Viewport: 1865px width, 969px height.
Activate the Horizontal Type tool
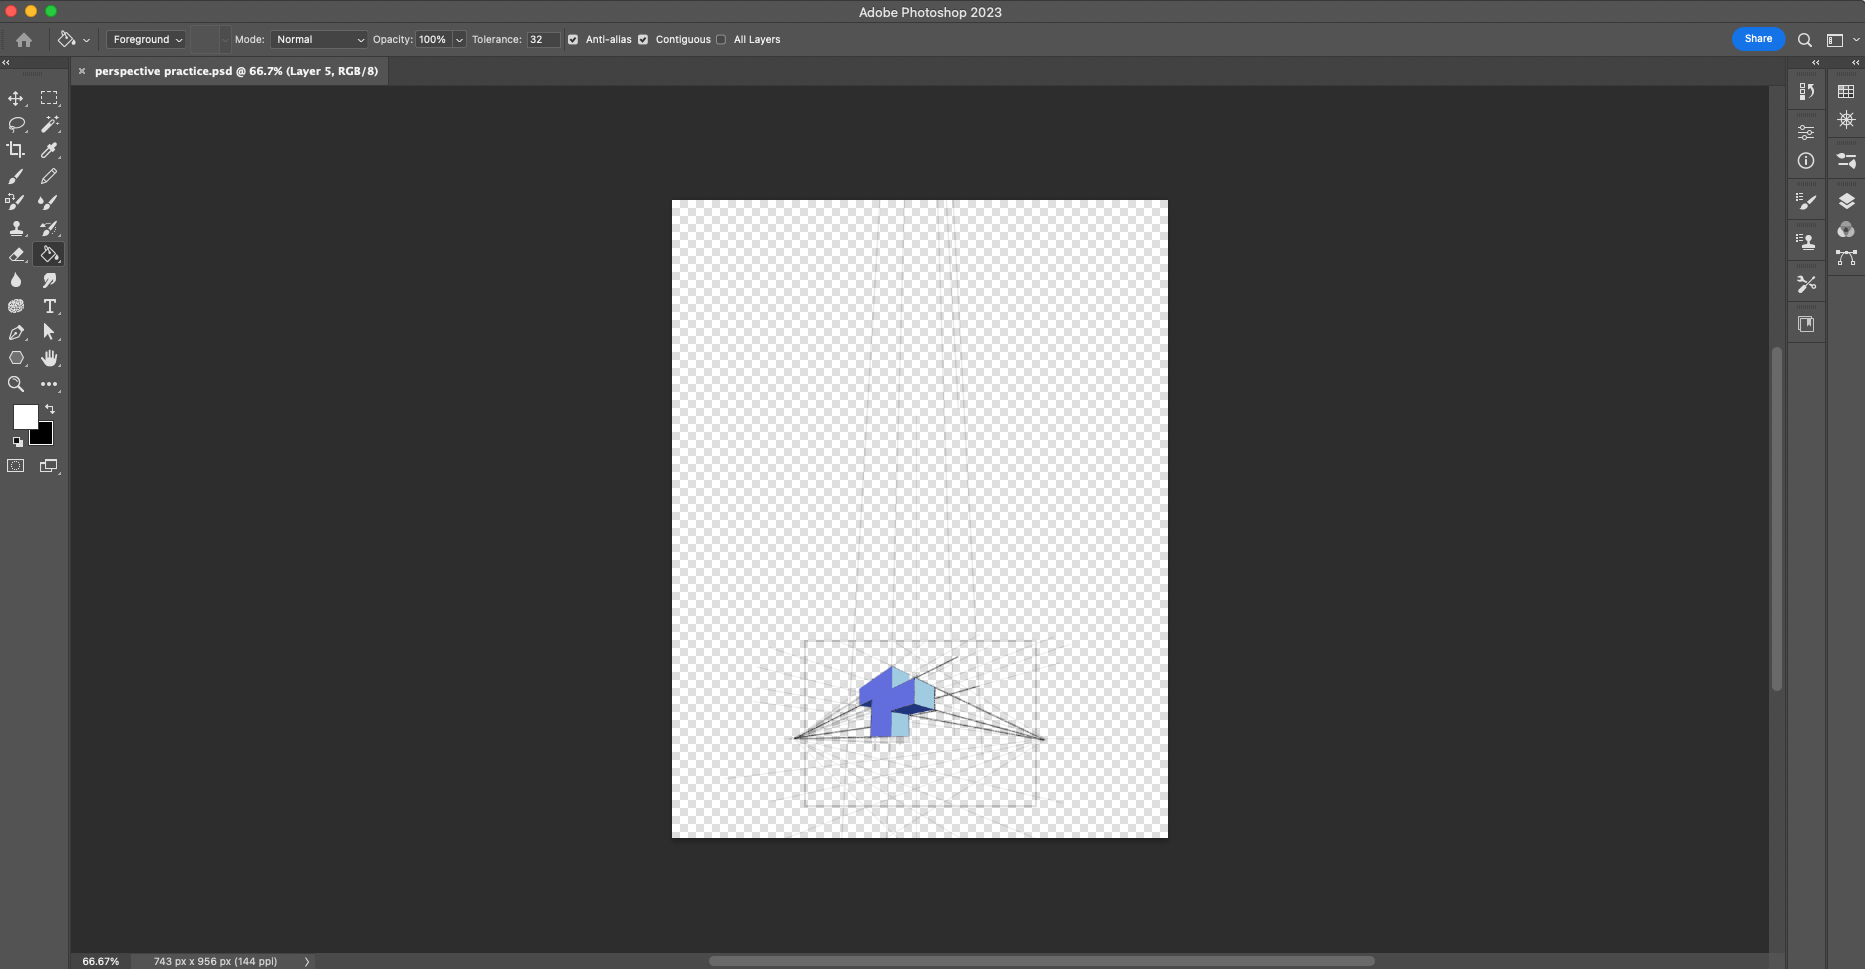tap(49, 306)
